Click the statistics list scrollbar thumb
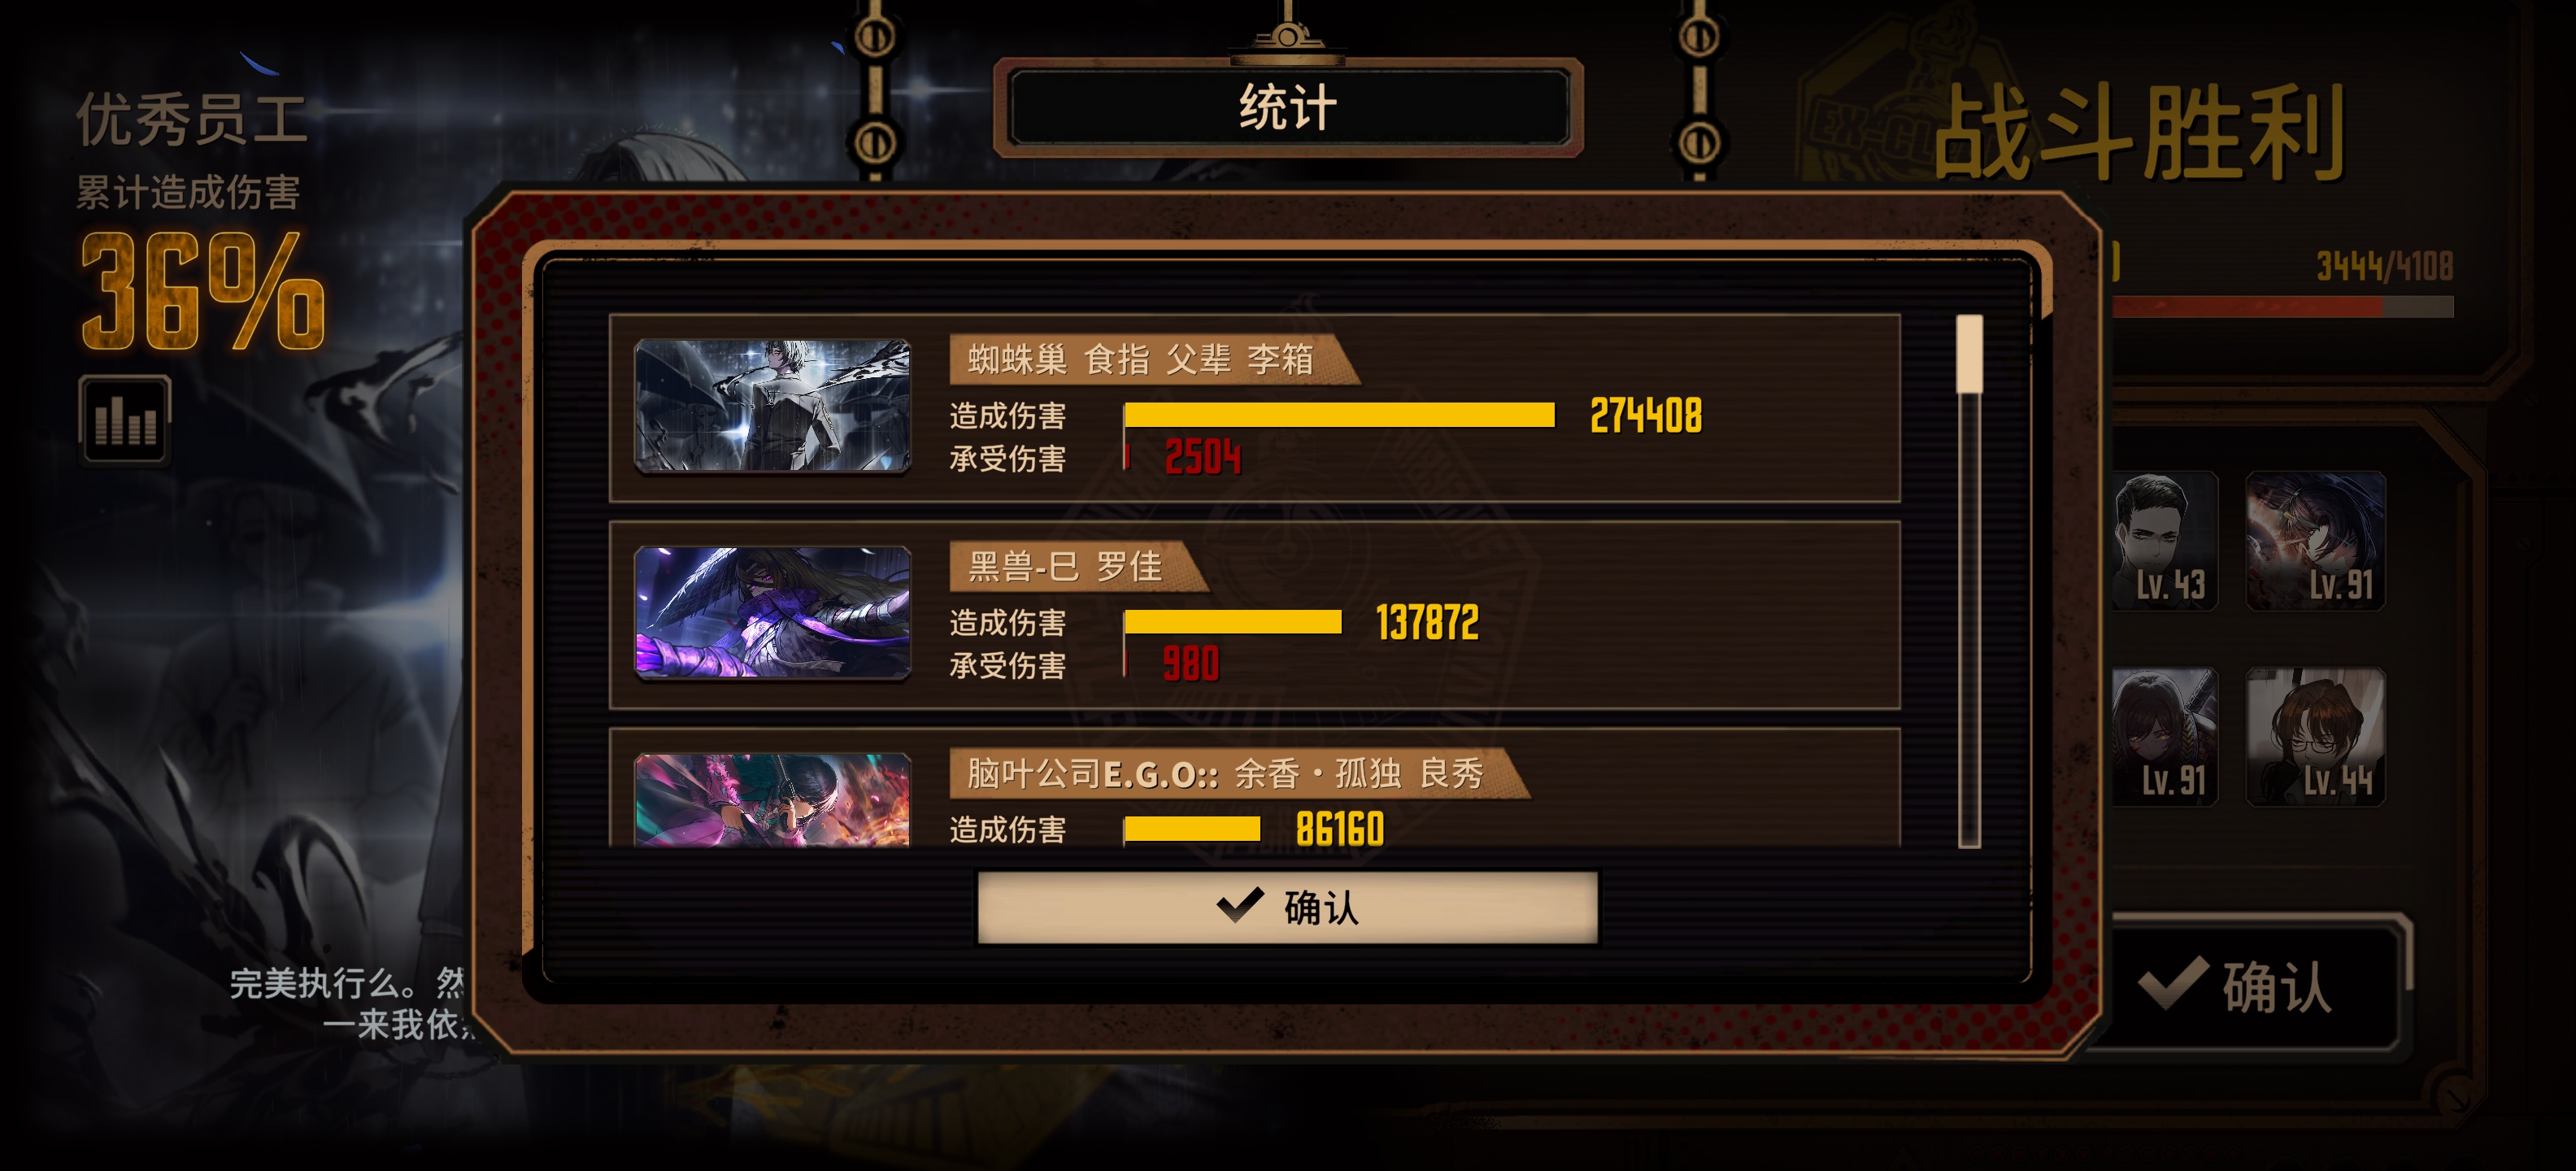This screenshot has height=1171, width=2576. [1969, 354]
